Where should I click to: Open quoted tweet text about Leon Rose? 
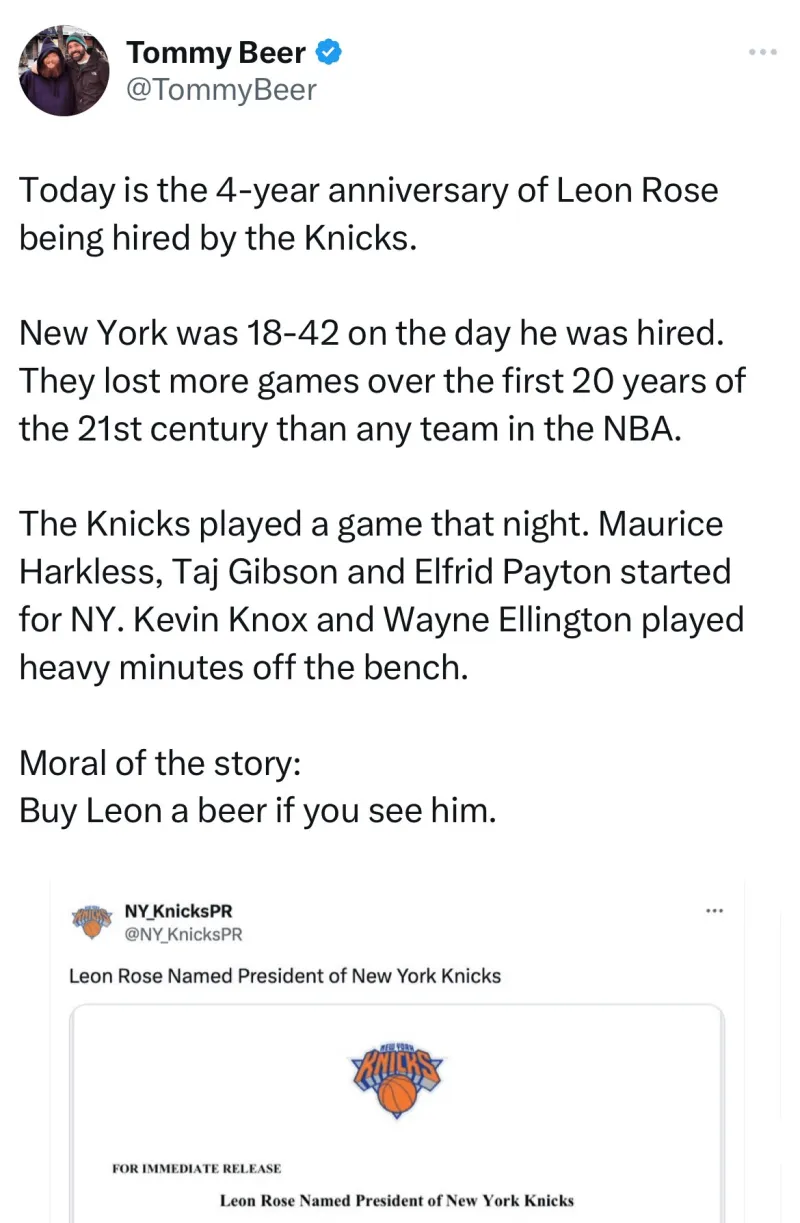pos(285,975)
